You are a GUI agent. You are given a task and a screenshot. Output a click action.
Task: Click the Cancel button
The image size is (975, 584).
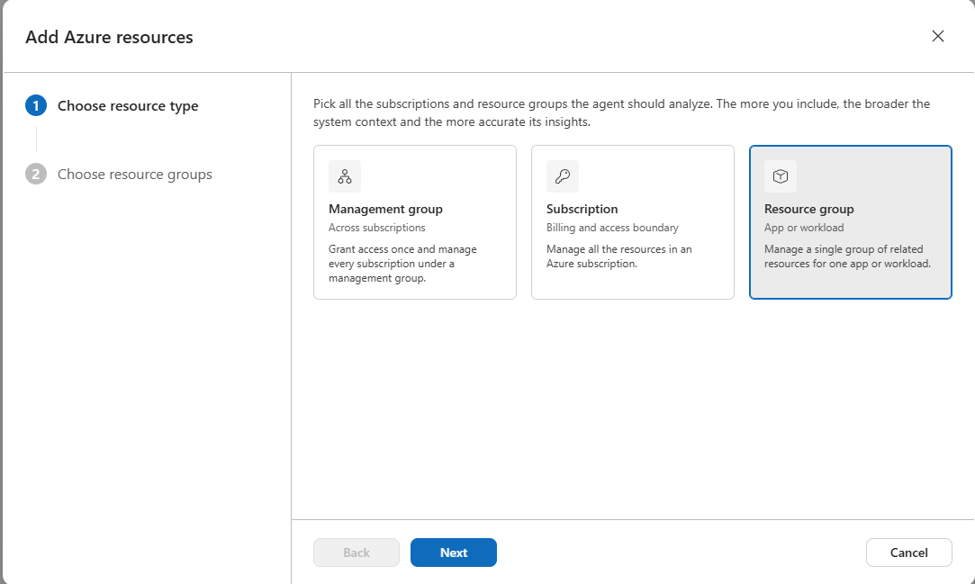(x=908, y=552)
